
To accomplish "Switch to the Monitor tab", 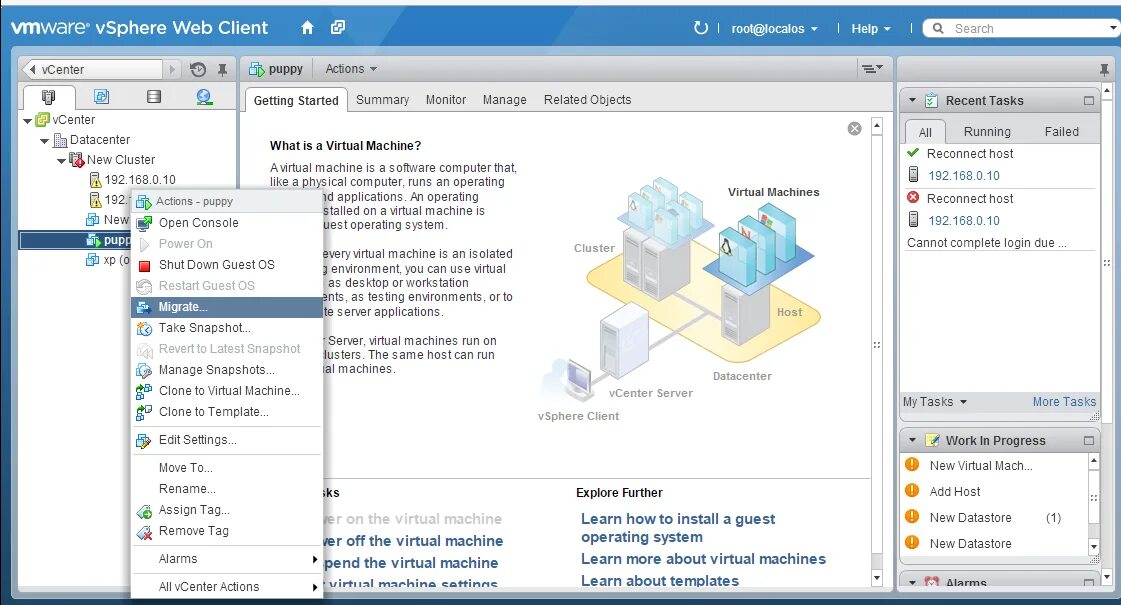I will [446, 100].
